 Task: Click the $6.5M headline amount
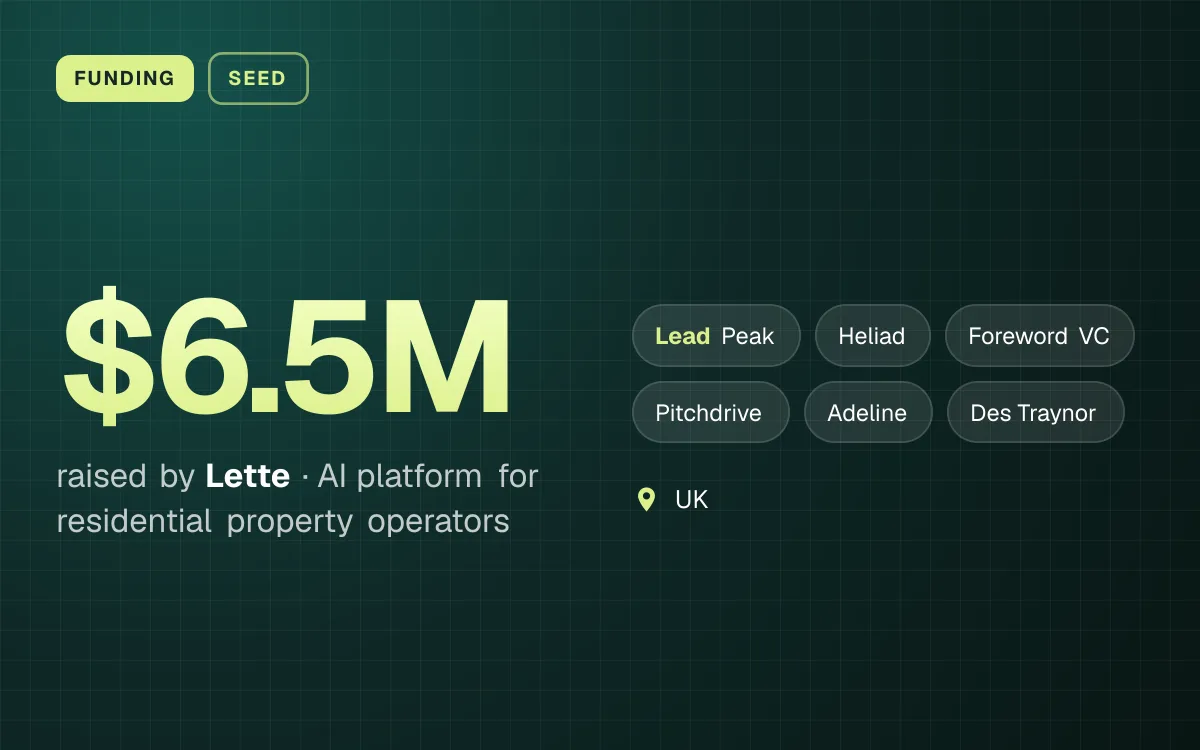pos(287,355)
